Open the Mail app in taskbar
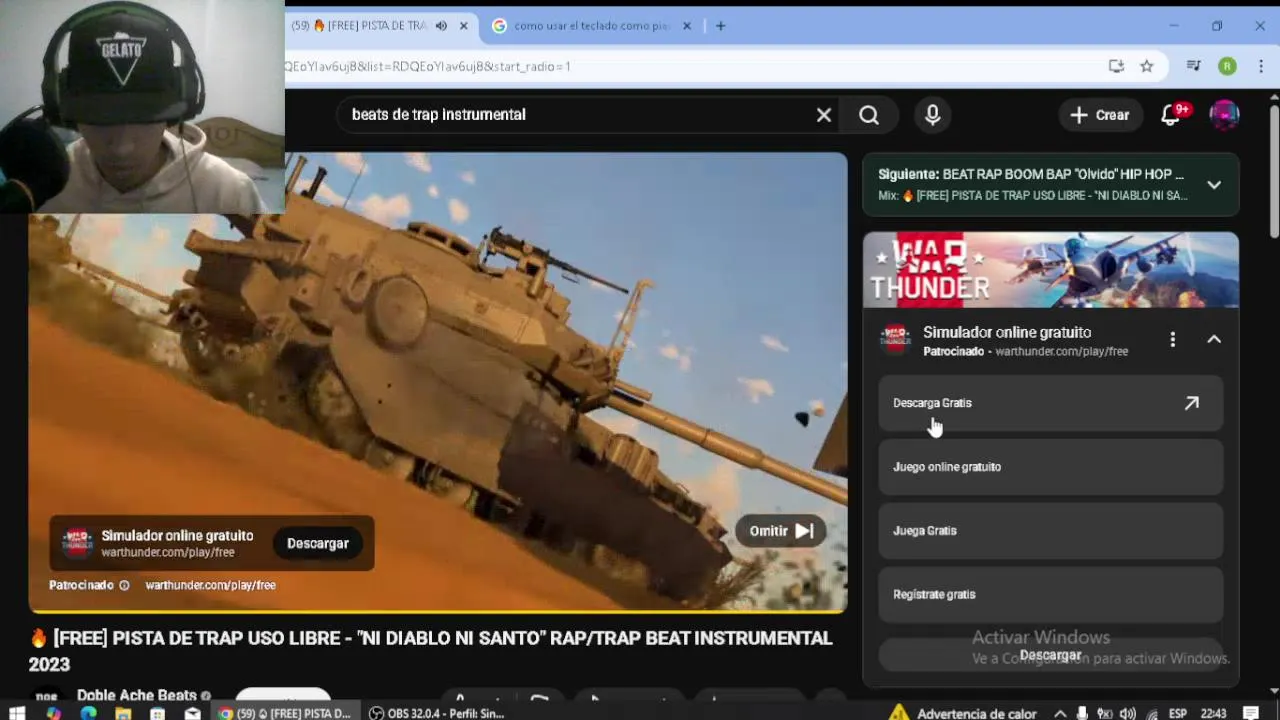The image size is (1280, 720). click(192, 713)
